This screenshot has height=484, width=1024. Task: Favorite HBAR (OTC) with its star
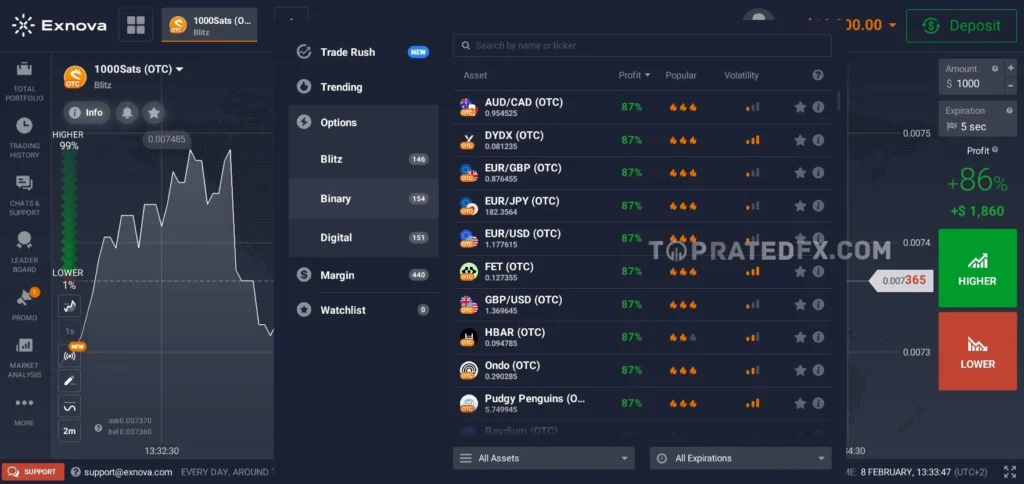pyautogui.click(x=800, y=337)
